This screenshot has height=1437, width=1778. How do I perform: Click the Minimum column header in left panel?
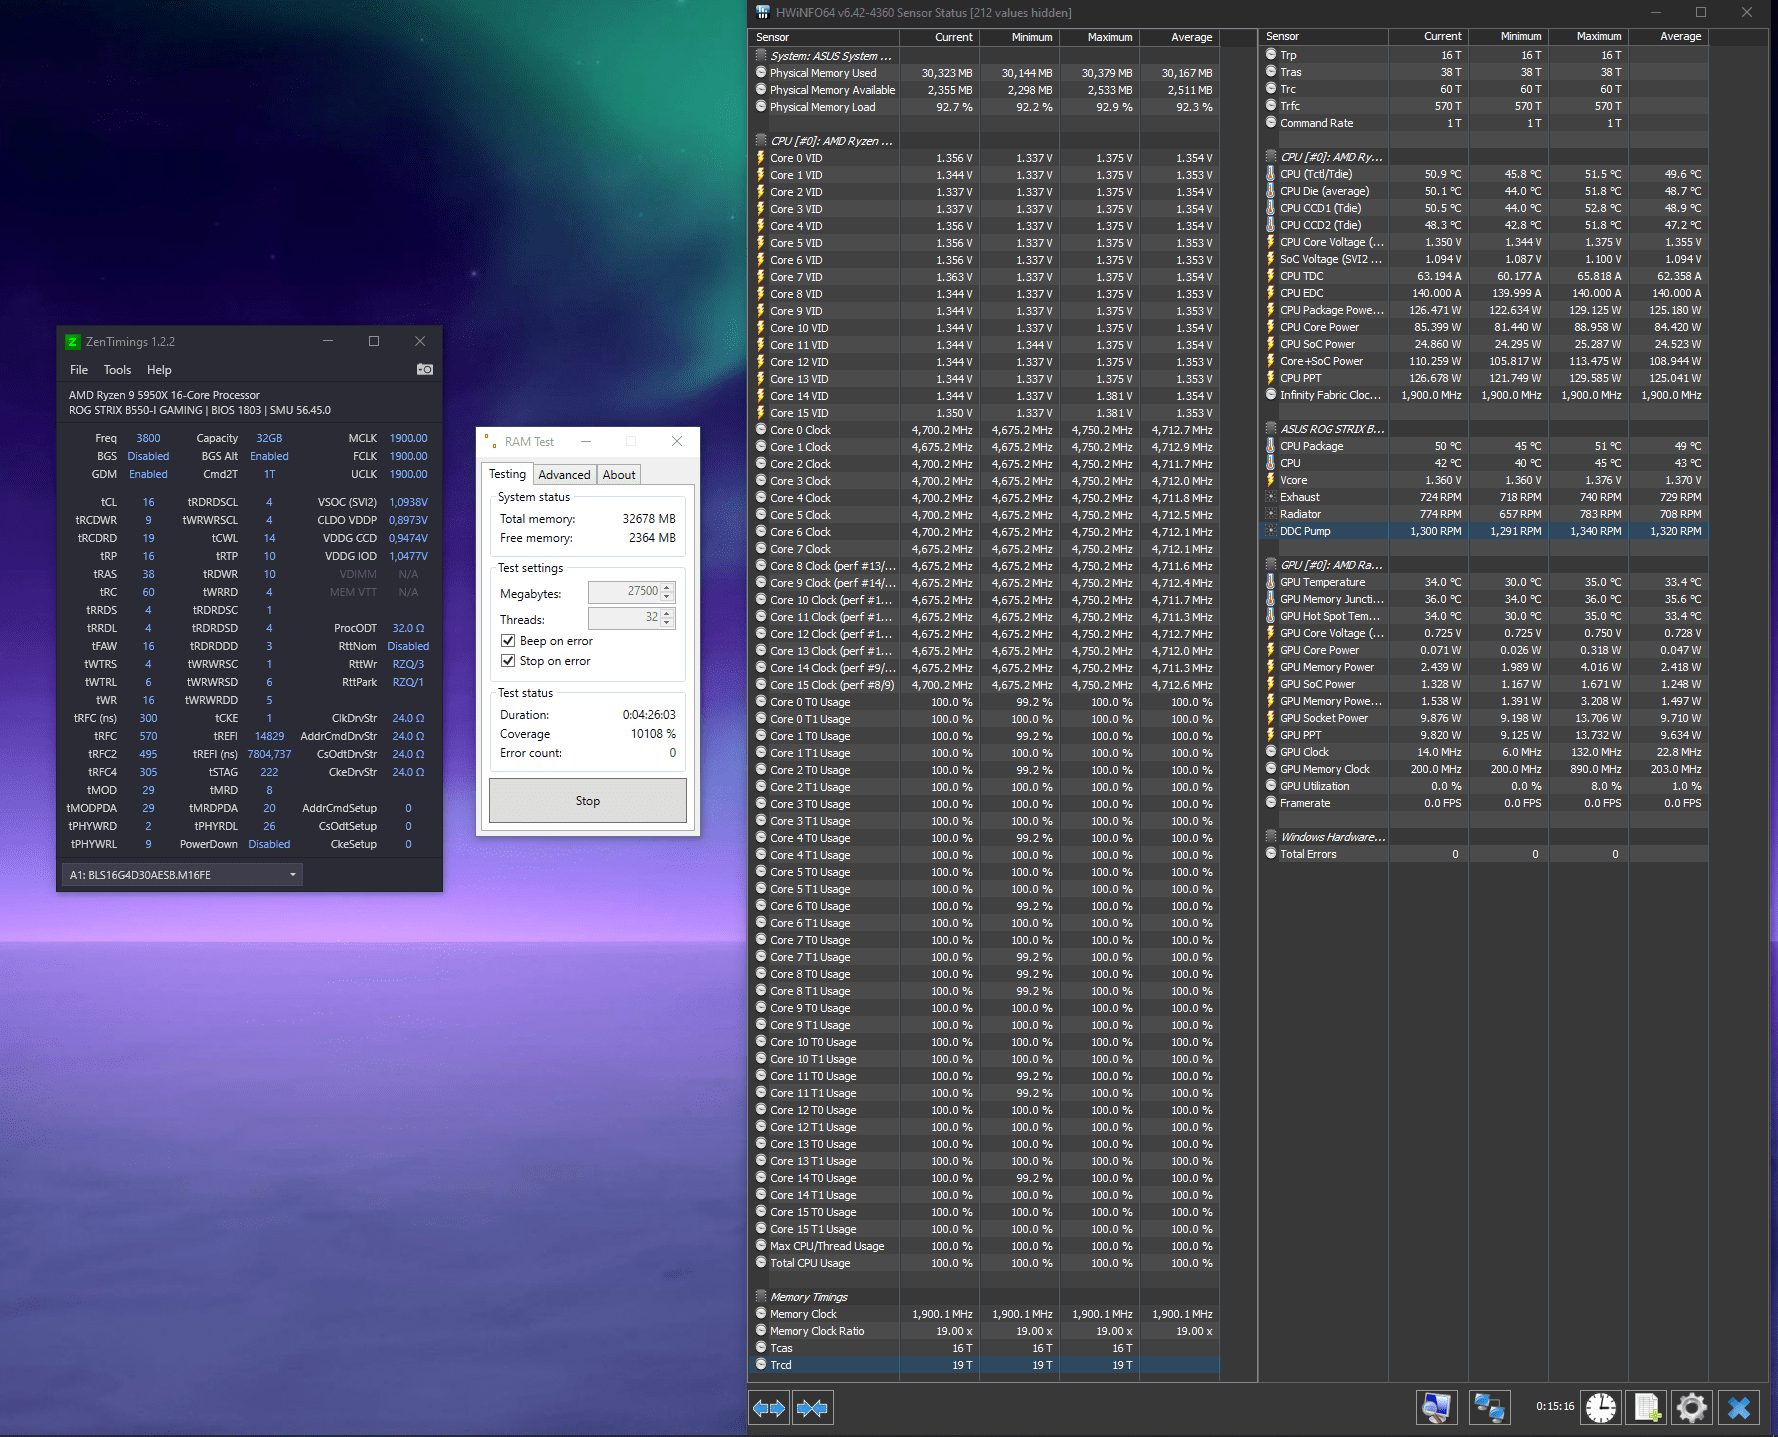(x=1020, y=37)
